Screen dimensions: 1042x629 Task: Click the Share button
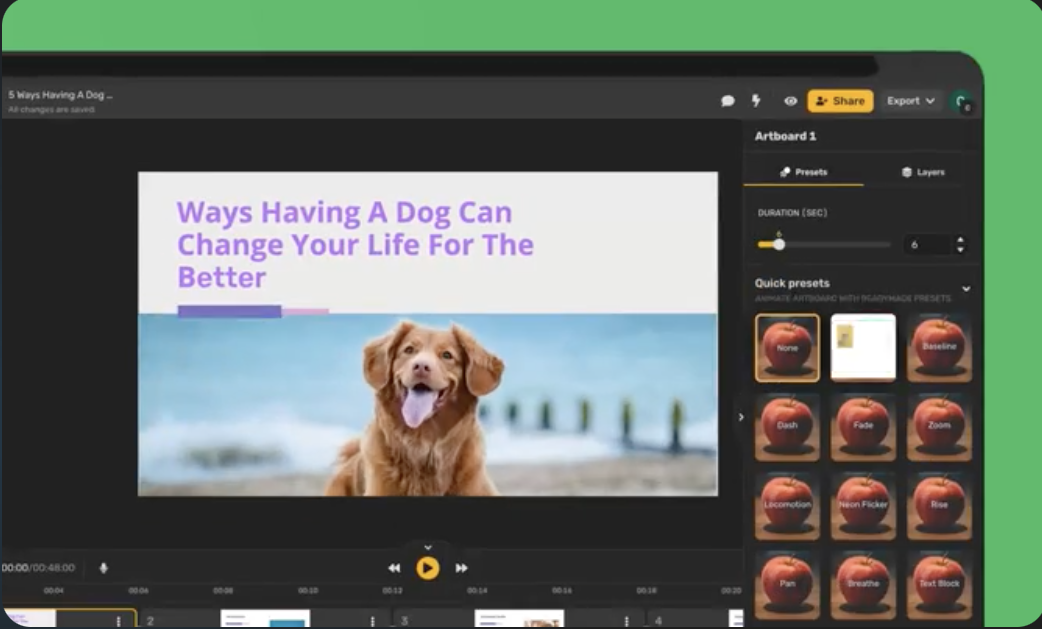coord(840,101)
